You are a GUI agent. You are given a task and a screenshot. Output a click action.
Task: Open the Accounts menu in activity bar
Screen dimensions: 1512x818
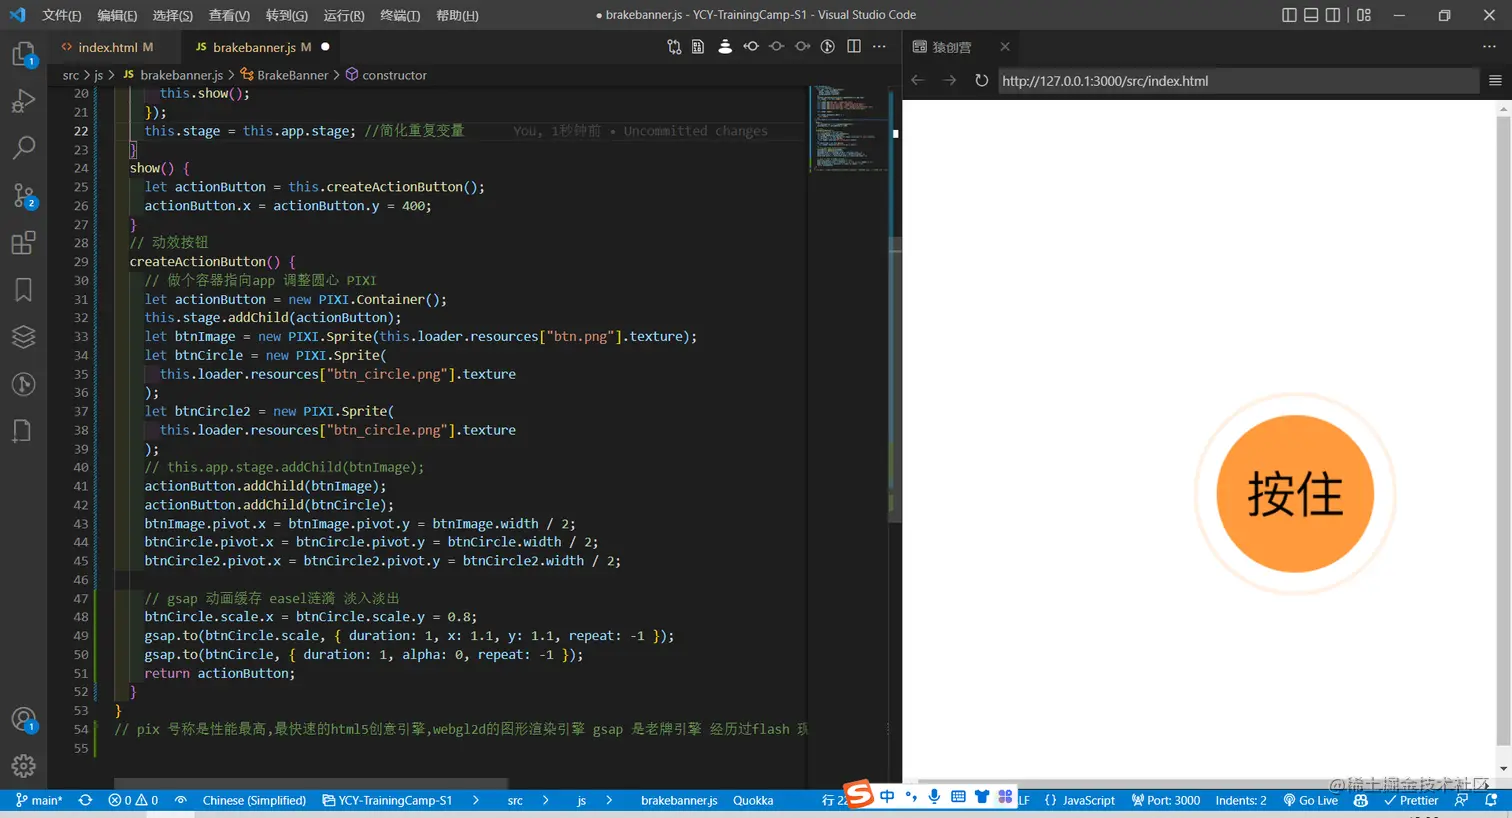point(23,720)
